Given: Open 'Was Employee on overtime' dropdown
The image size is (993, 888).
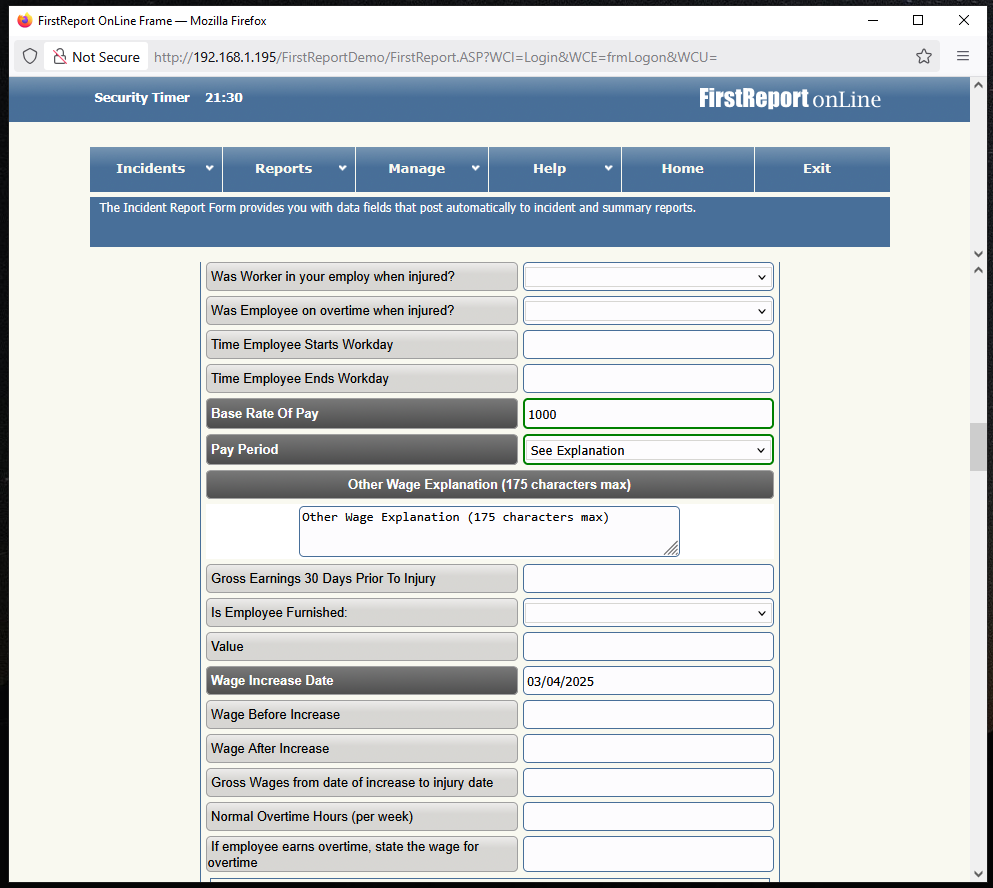Looking at the screenshot, I should (x=648, y=311).
